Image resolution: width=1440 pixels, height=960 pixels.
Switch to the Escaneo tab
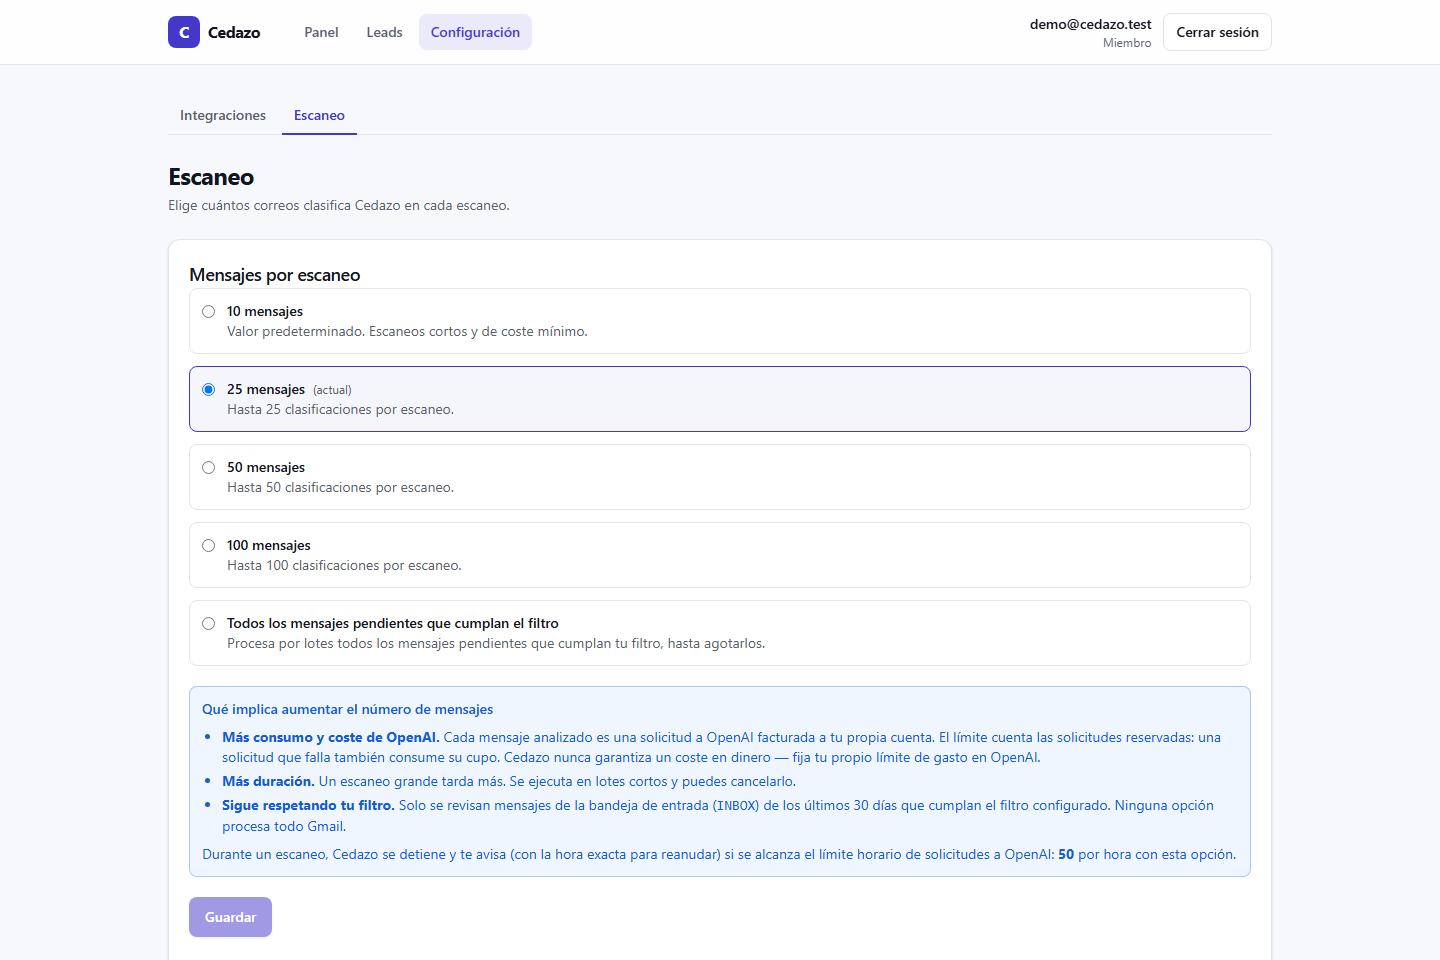pyautogui.click(x=319, y=115)
